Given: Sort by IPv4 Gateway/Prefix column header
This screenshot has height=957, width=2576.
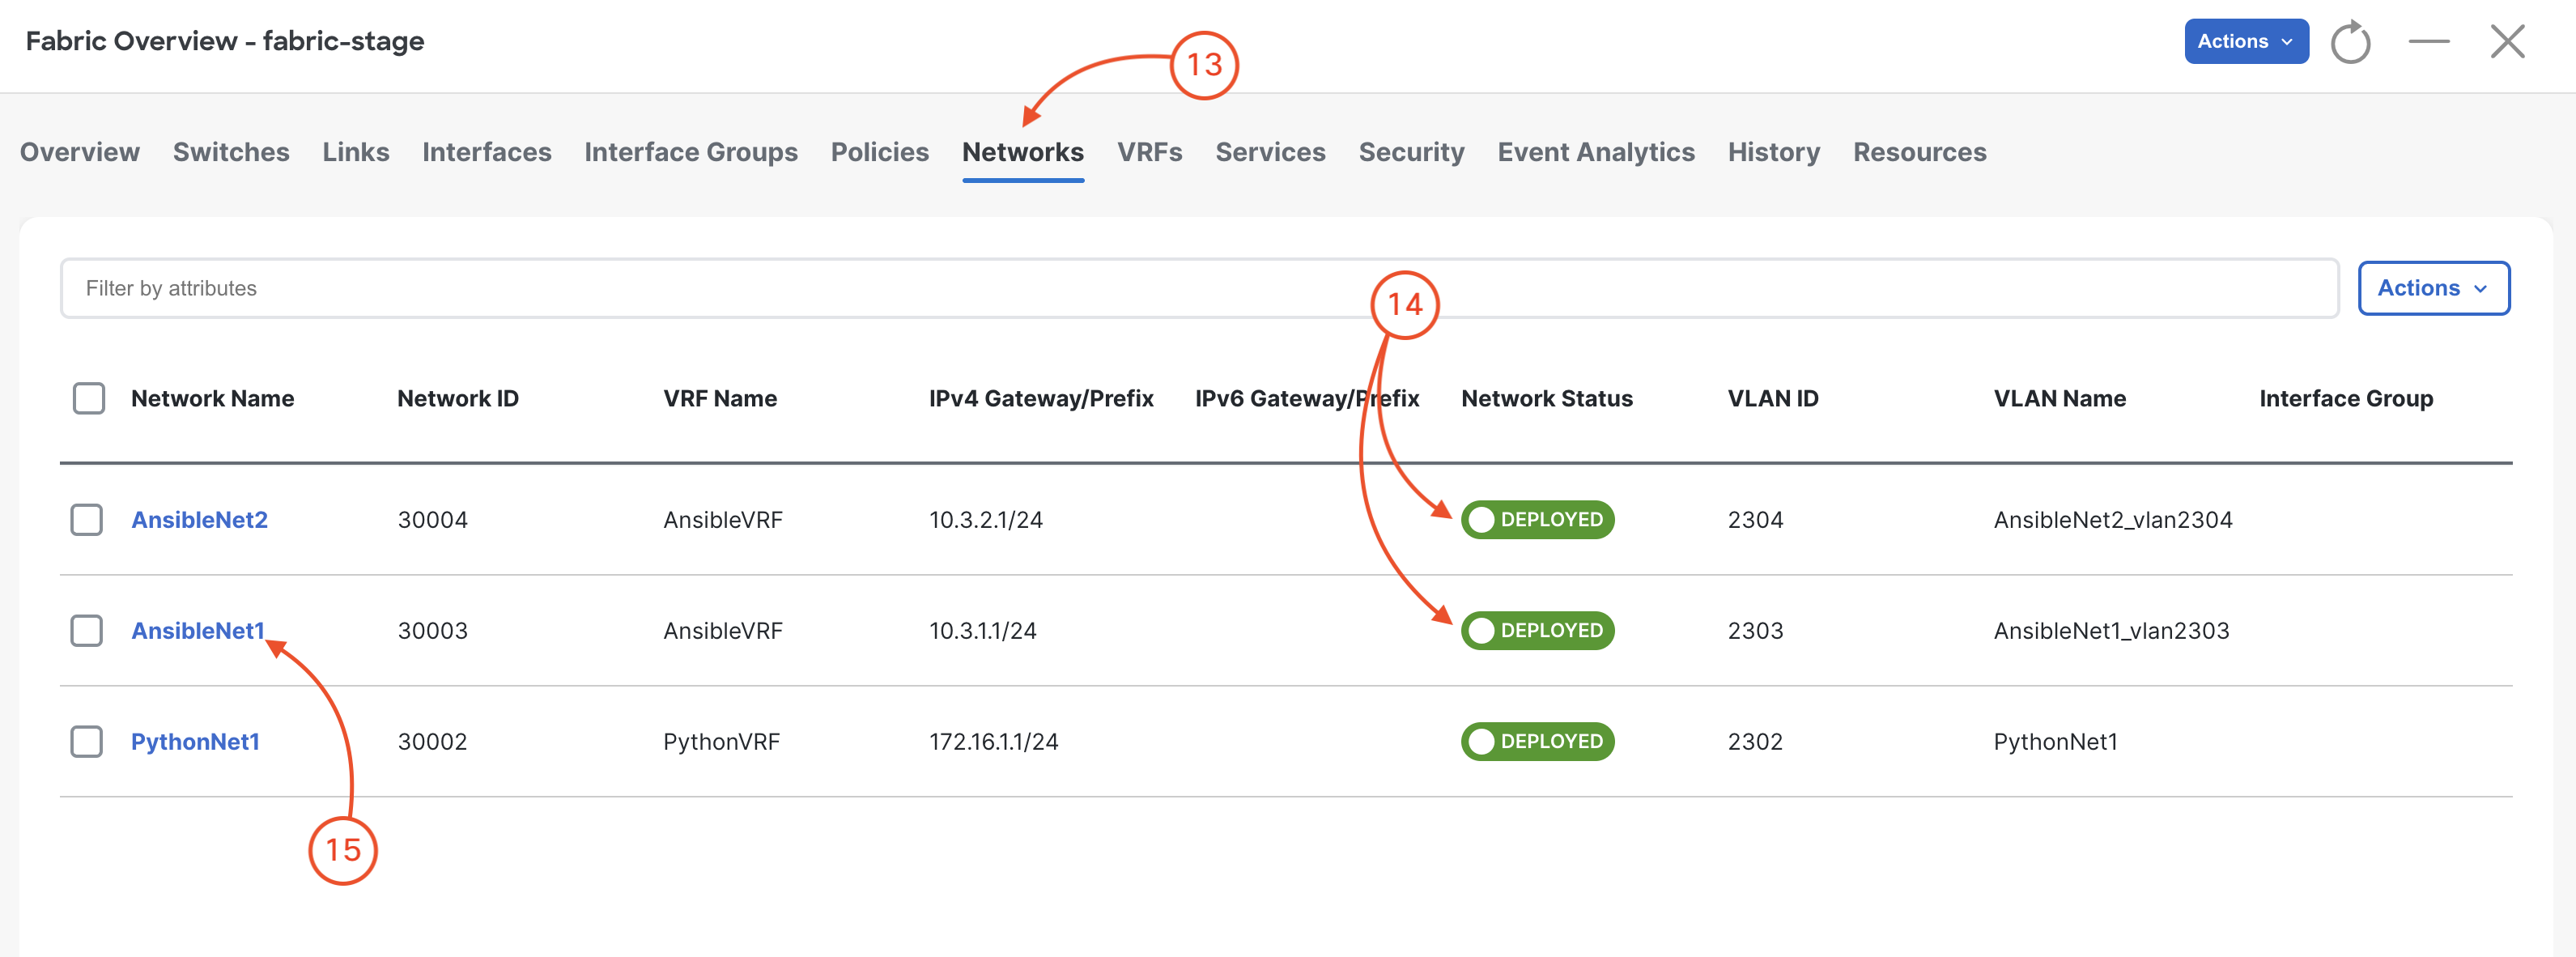Looking at the screenshot, I should tap(1041, 398).
